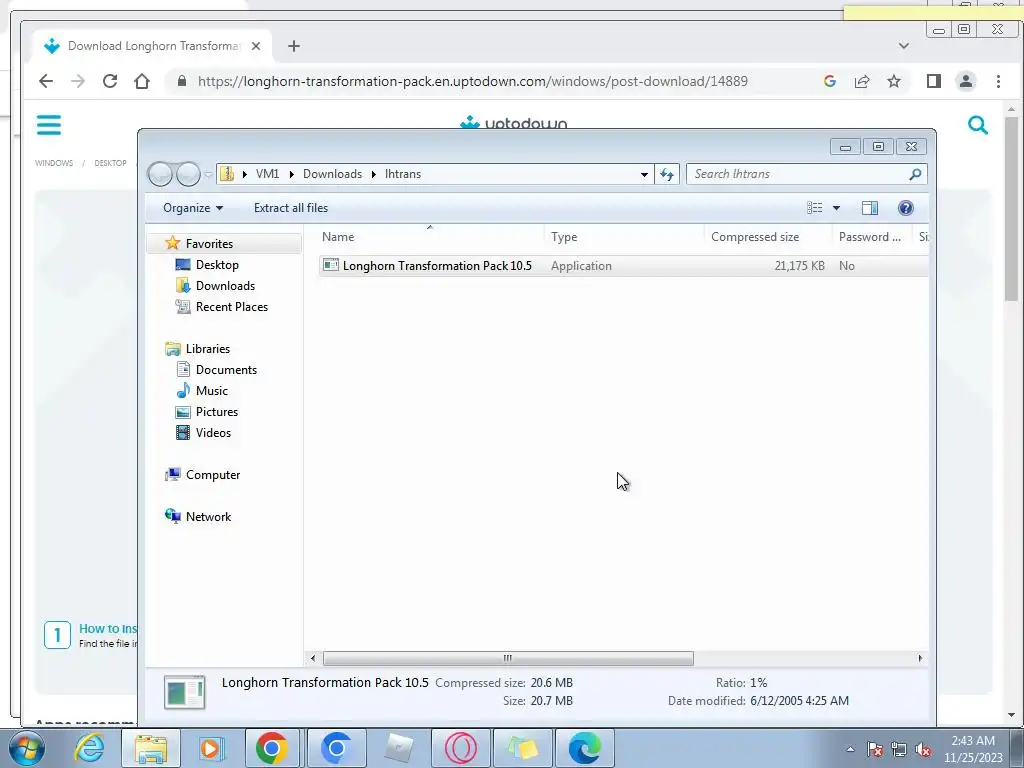Launch Windows Media Player from taskbar
This screenshot has width=1024, height=768.
pyautogui.click(x=211, y=748)
